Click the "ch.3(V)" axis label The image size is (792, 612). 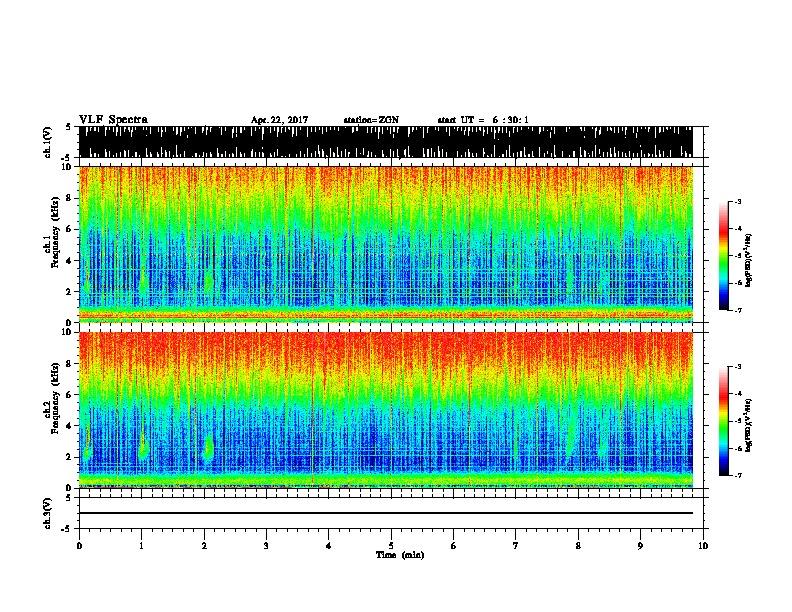[48, 513]
